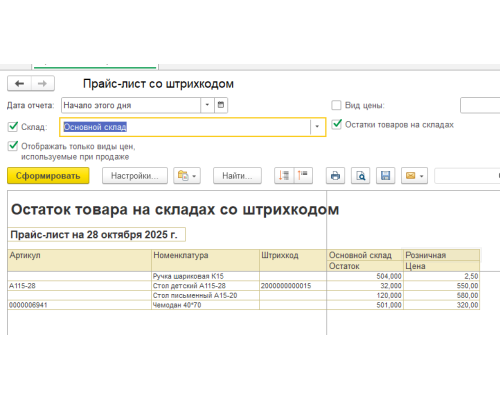Screen dimensions: 500x400
Task: Print the report with printer icon
Action: 335,176
